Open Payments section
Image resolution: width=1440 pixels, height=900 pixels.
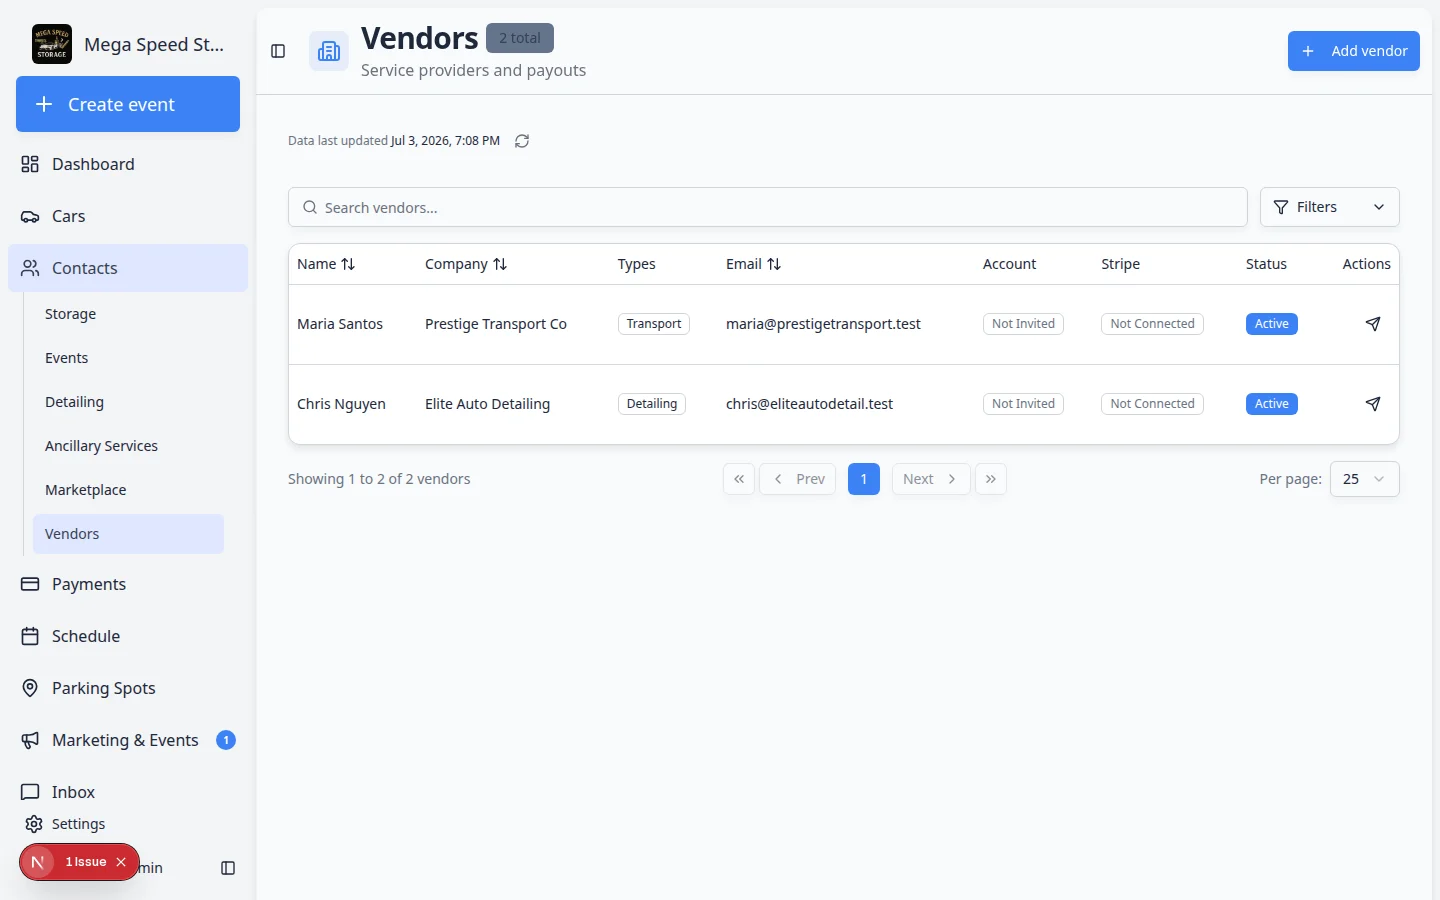coord(128,584)
